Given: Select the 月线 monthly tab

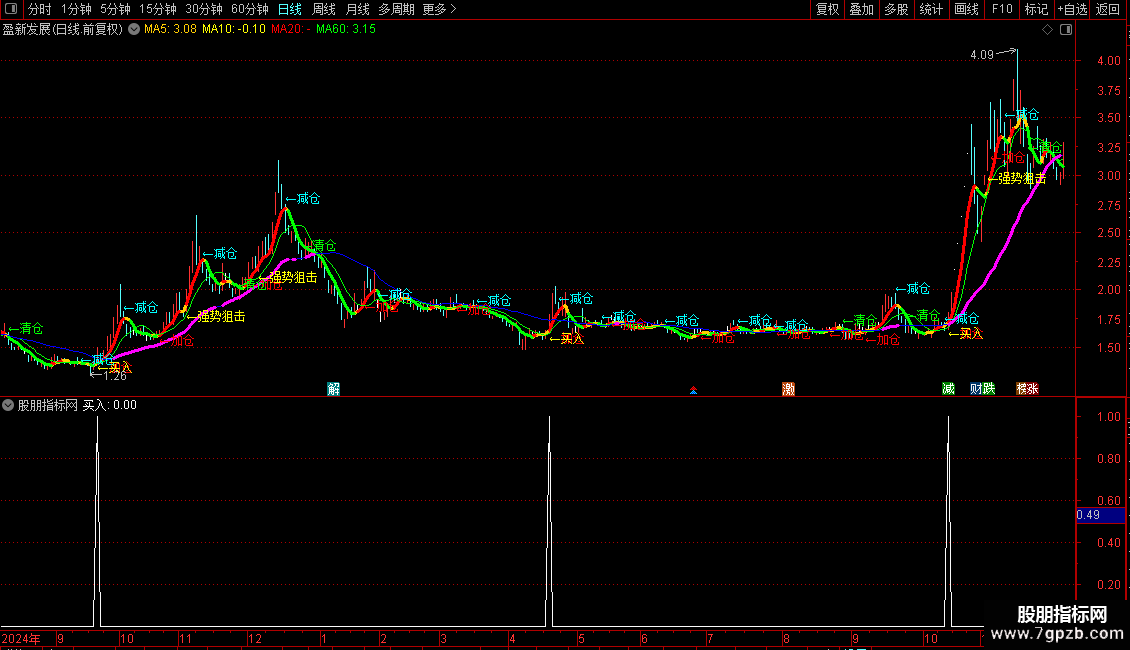Looking at the screenshot, I should tap(357, 9).
